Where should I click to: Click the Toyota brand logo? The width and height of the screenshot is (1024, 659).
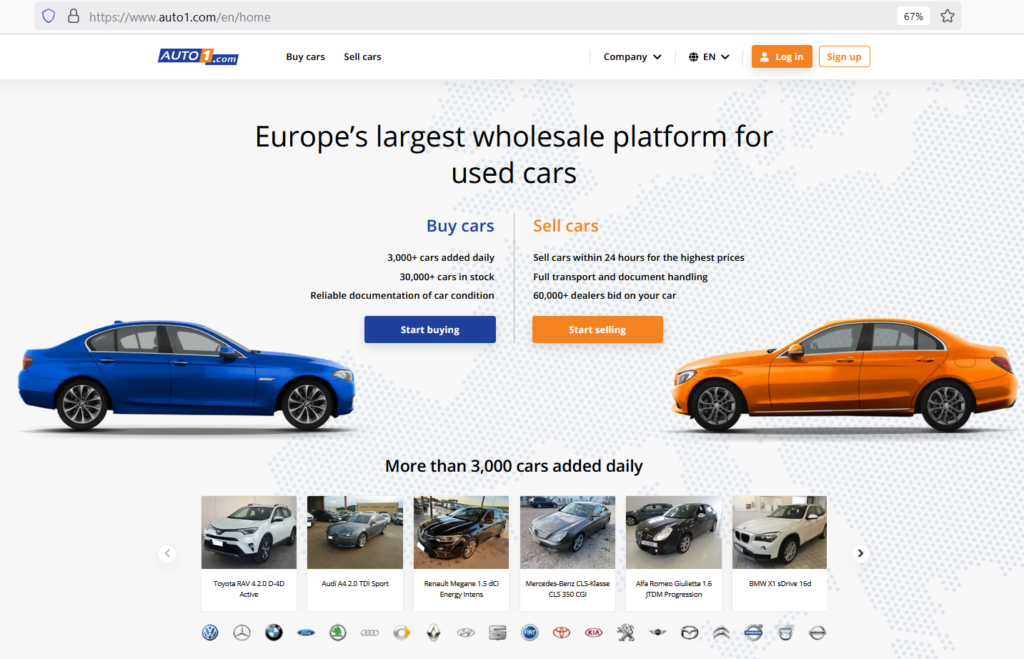[561, 633]
